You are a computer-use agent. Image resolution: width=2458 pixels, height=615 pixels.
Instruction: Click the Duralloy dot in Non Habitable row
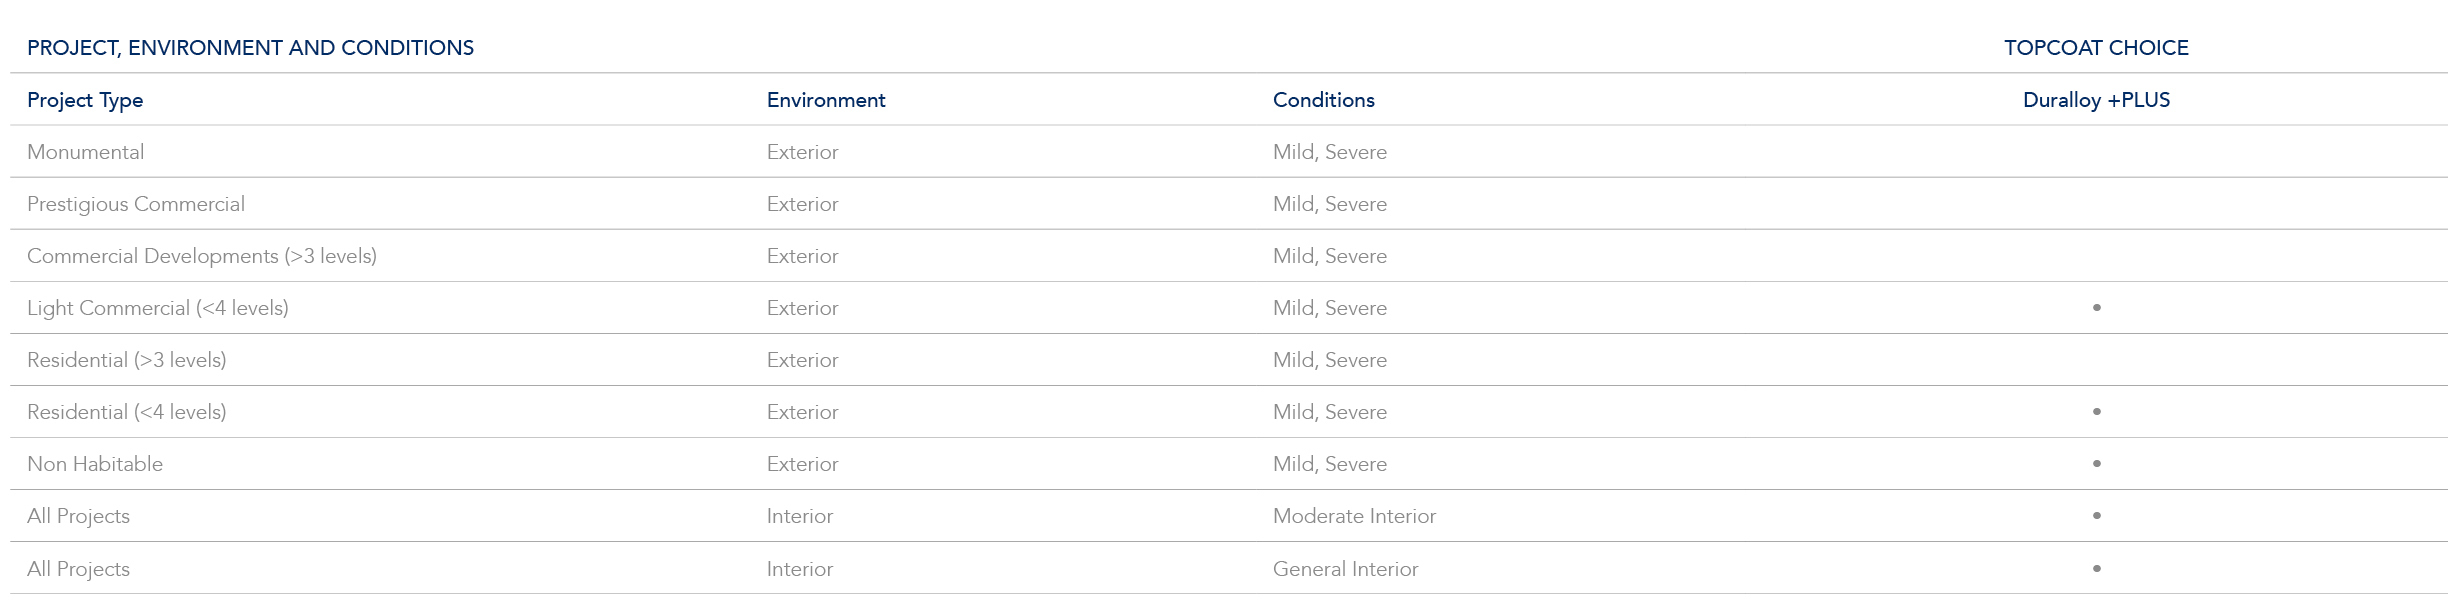point(2097,464)
